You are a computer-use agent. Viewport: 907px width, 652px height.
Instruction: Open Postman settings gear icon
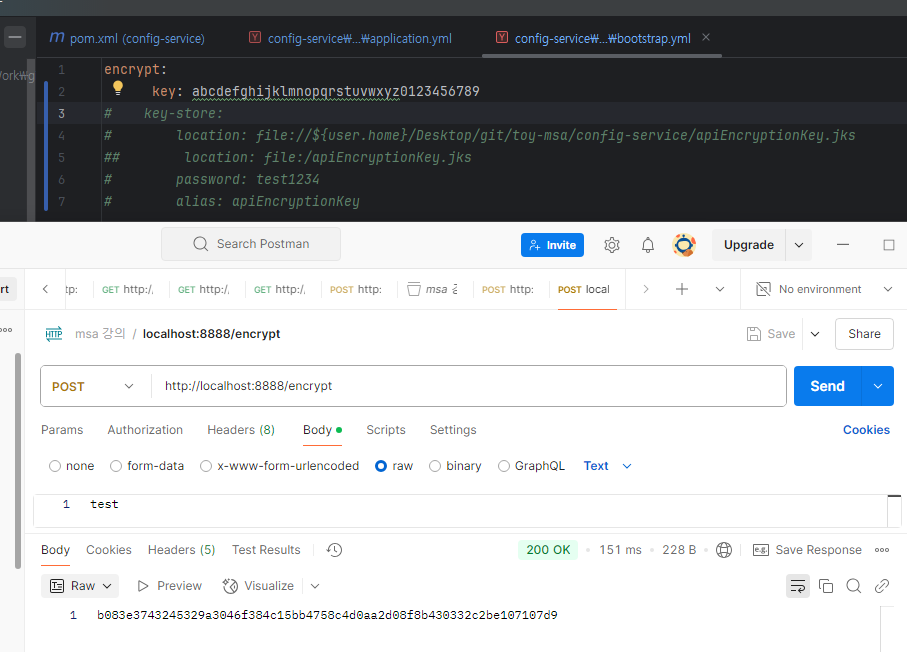(612, 245)
